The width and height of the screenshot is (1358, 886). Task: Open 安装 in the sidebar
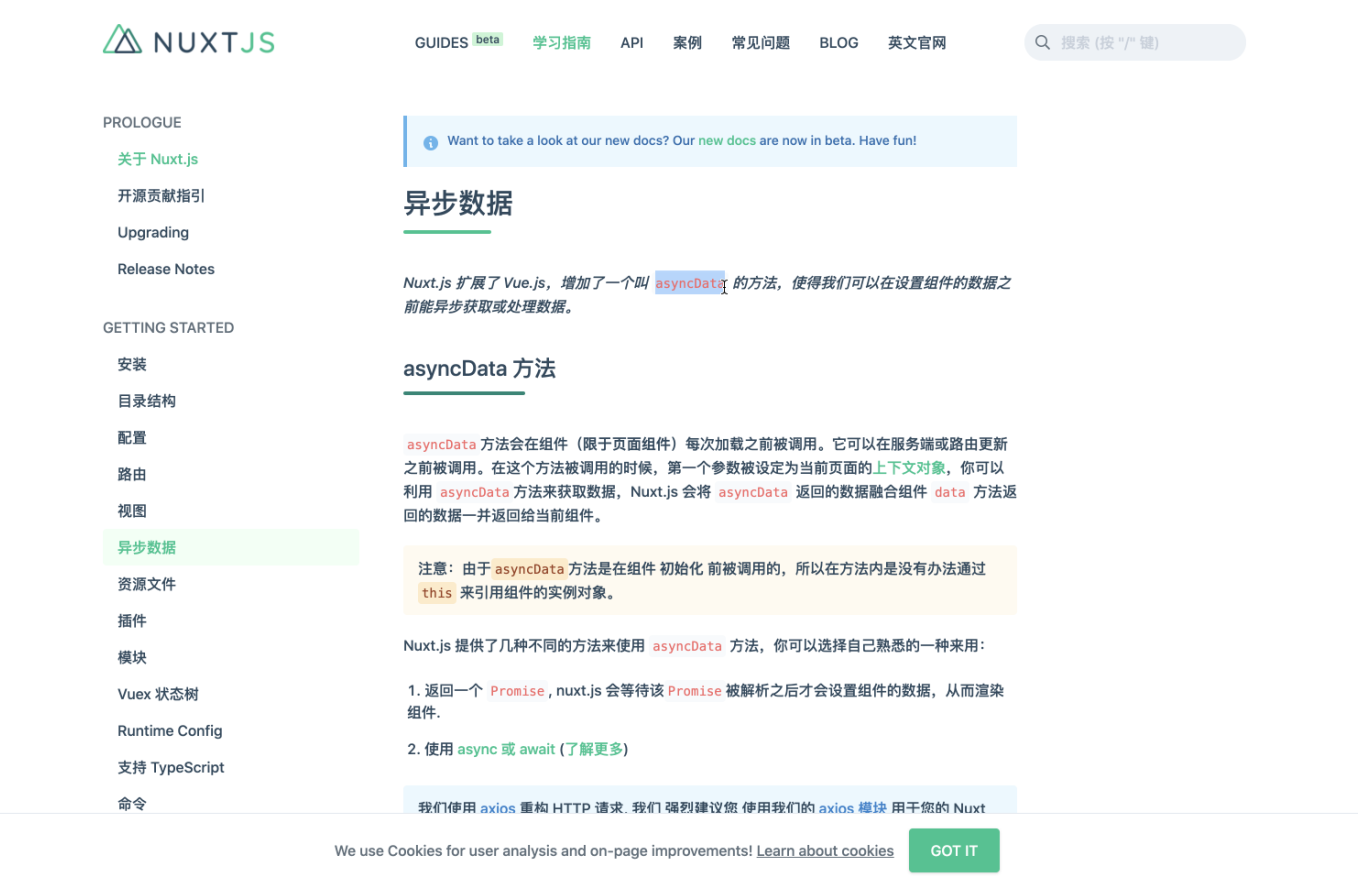click(132, 364)
